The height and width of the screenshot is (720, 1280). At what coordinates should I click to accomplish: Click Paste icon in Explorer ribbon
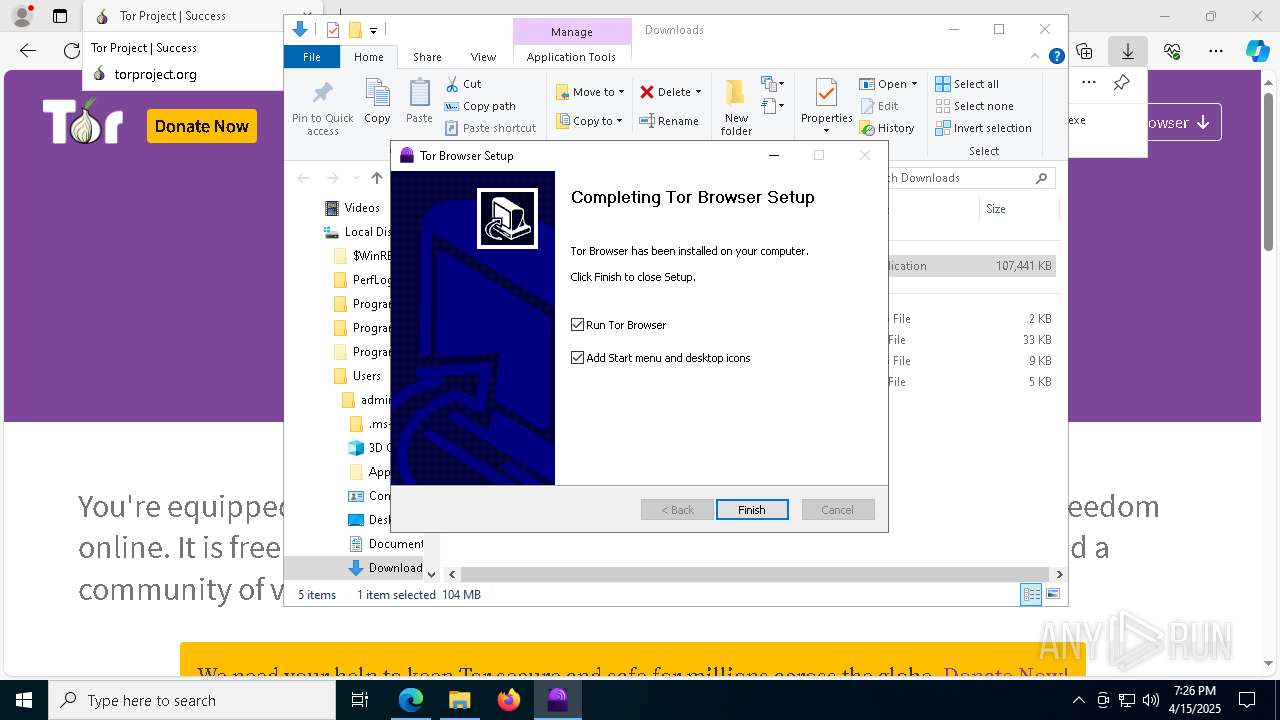pos(419,101)
